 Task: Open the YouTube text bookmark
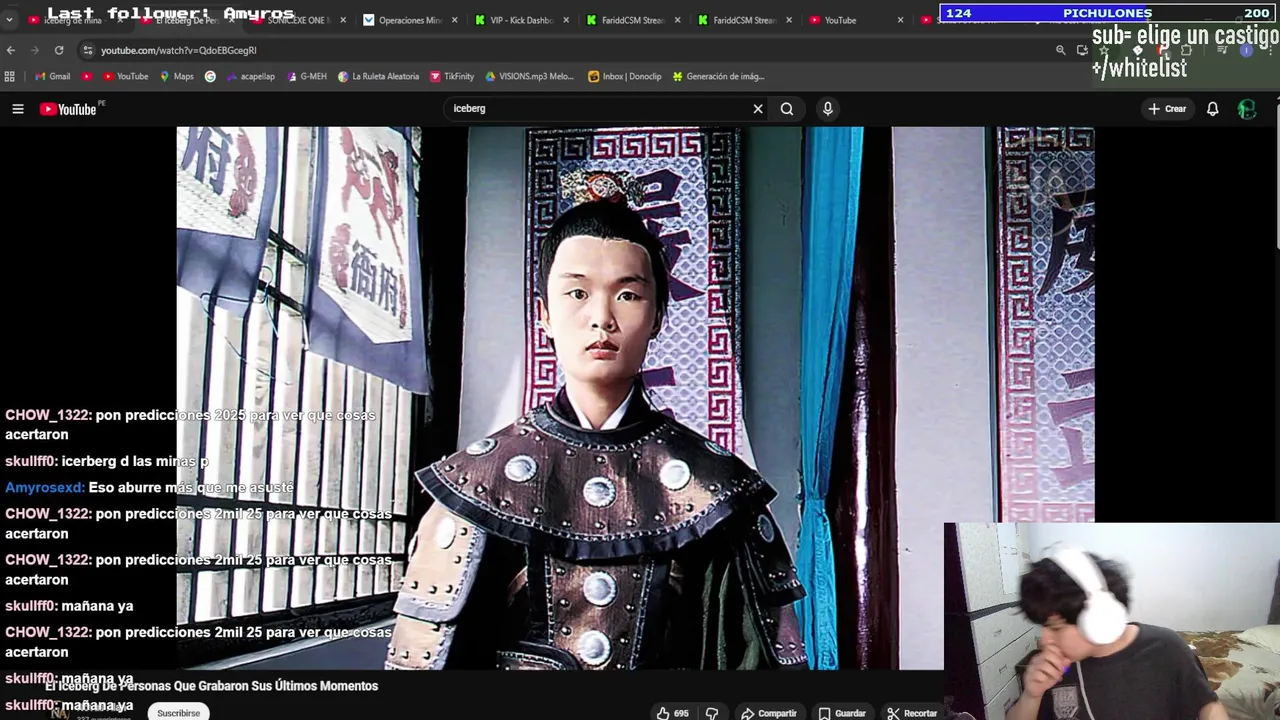coord(126,76)
